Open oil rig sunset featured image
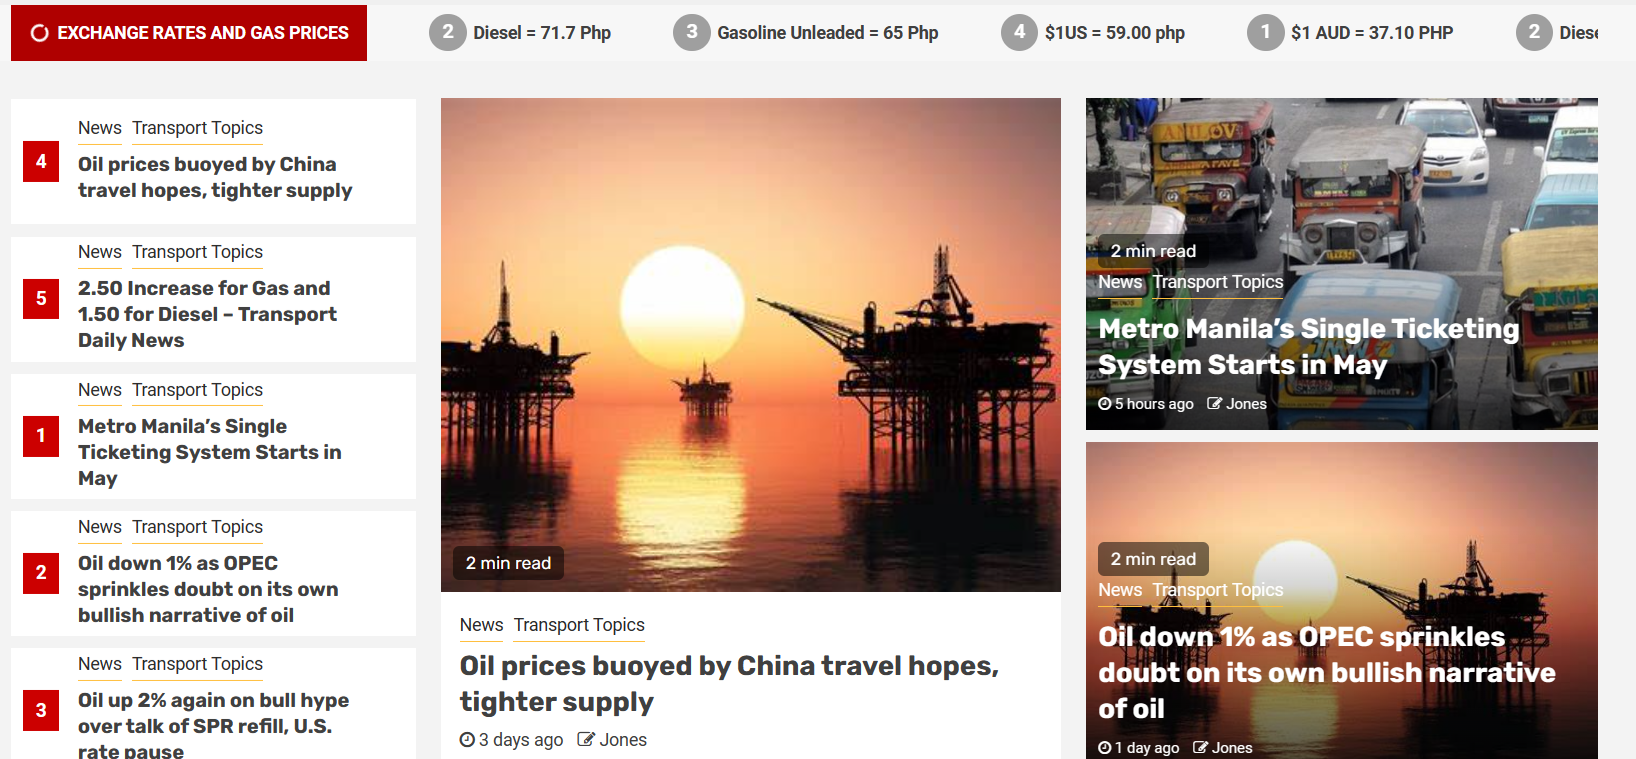Viewport: 1636px width, 759px height. point(751,345)
